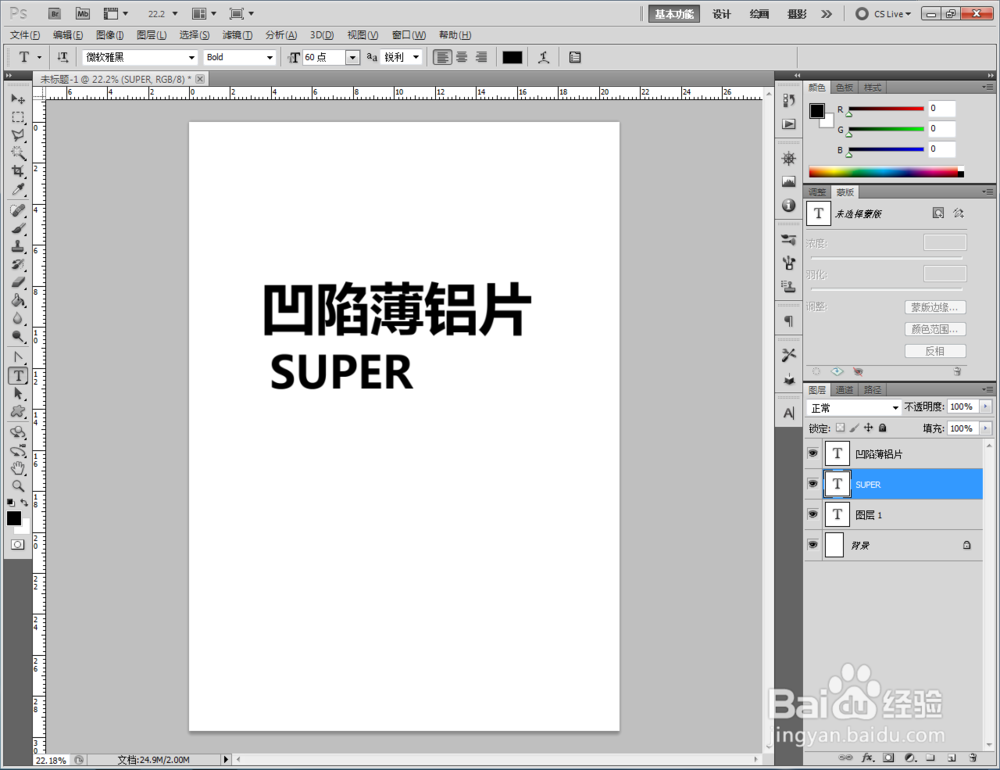Select the Hand tool
The width and height of the screenshot is (1000, 770).
pos(18,468)
